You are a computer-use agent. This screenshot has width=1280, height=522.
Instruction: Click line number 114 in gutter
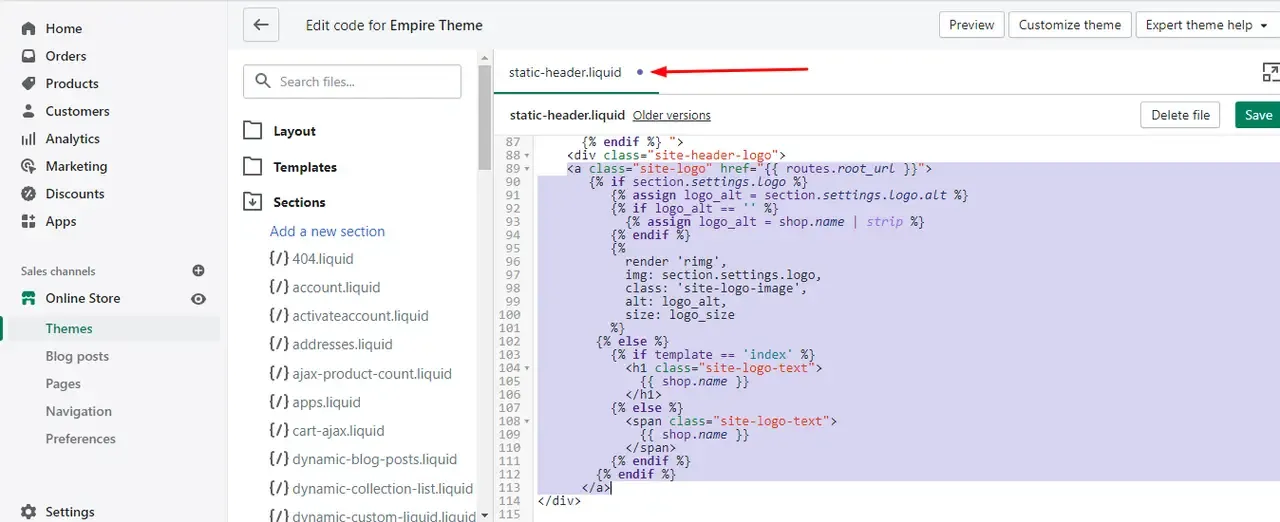coord(511,501)
